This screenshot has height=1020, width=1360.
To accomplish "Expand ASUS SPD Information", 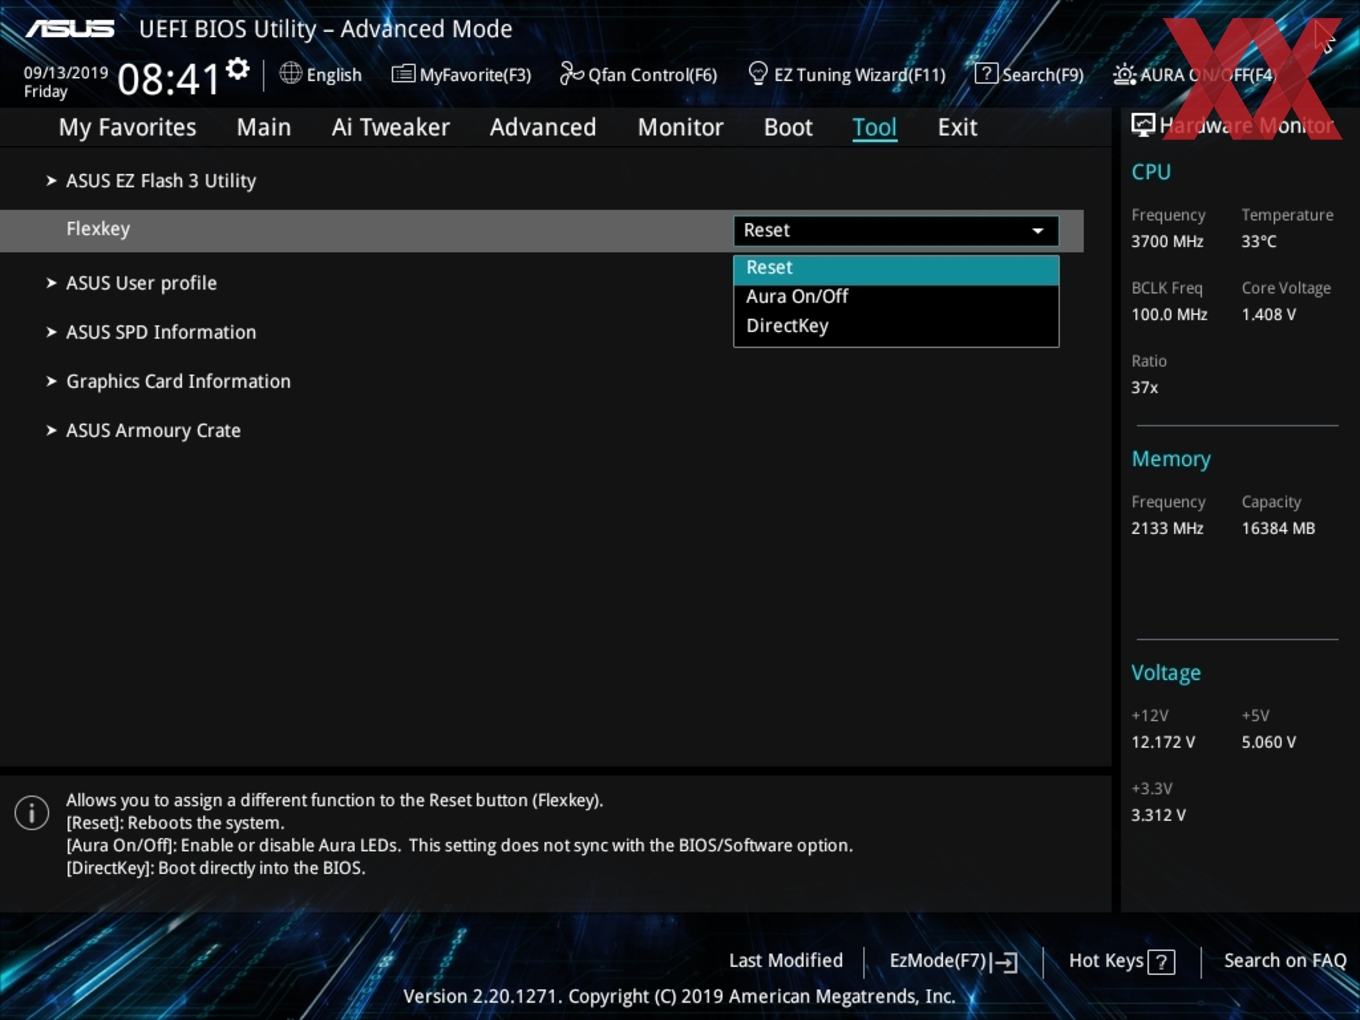I will (161, 332).
